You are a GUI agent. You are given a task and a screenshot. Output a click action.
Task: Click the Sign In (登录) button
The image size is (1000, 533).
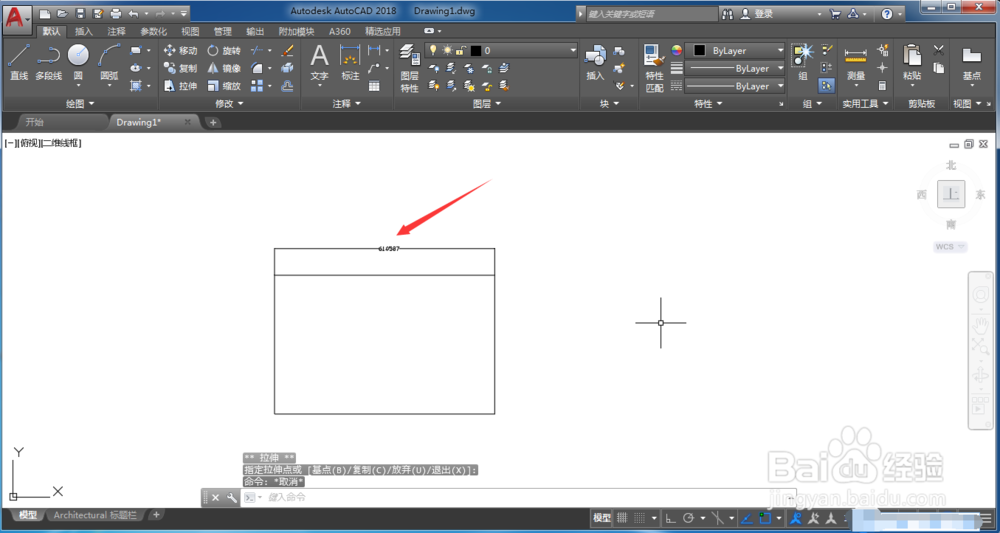pos(756,13)
